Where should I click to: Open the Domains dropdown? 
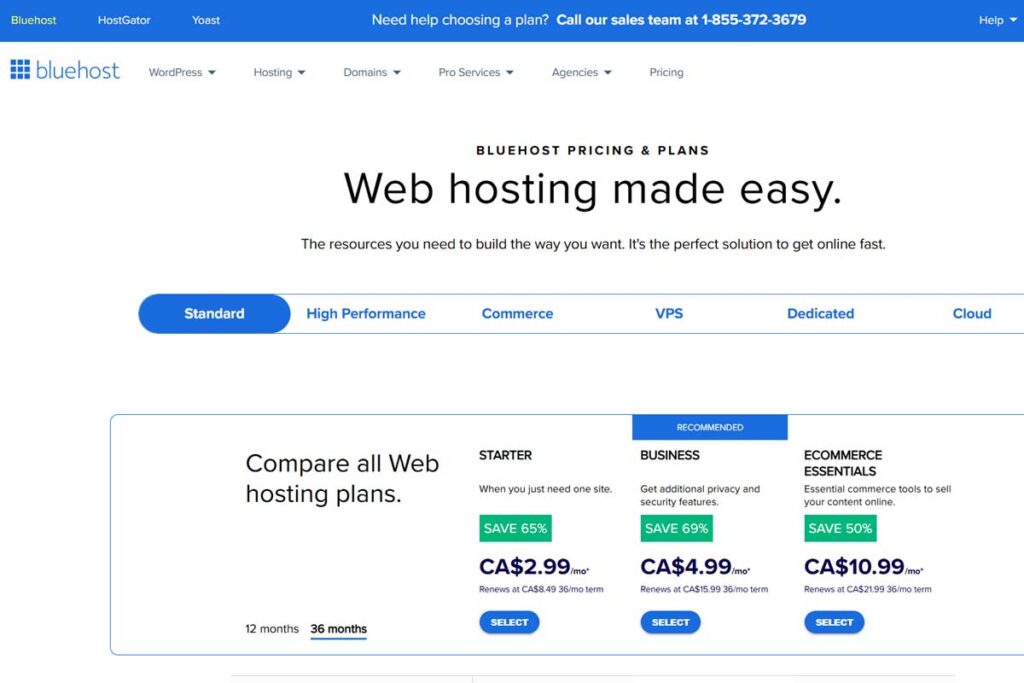point(371,72)
